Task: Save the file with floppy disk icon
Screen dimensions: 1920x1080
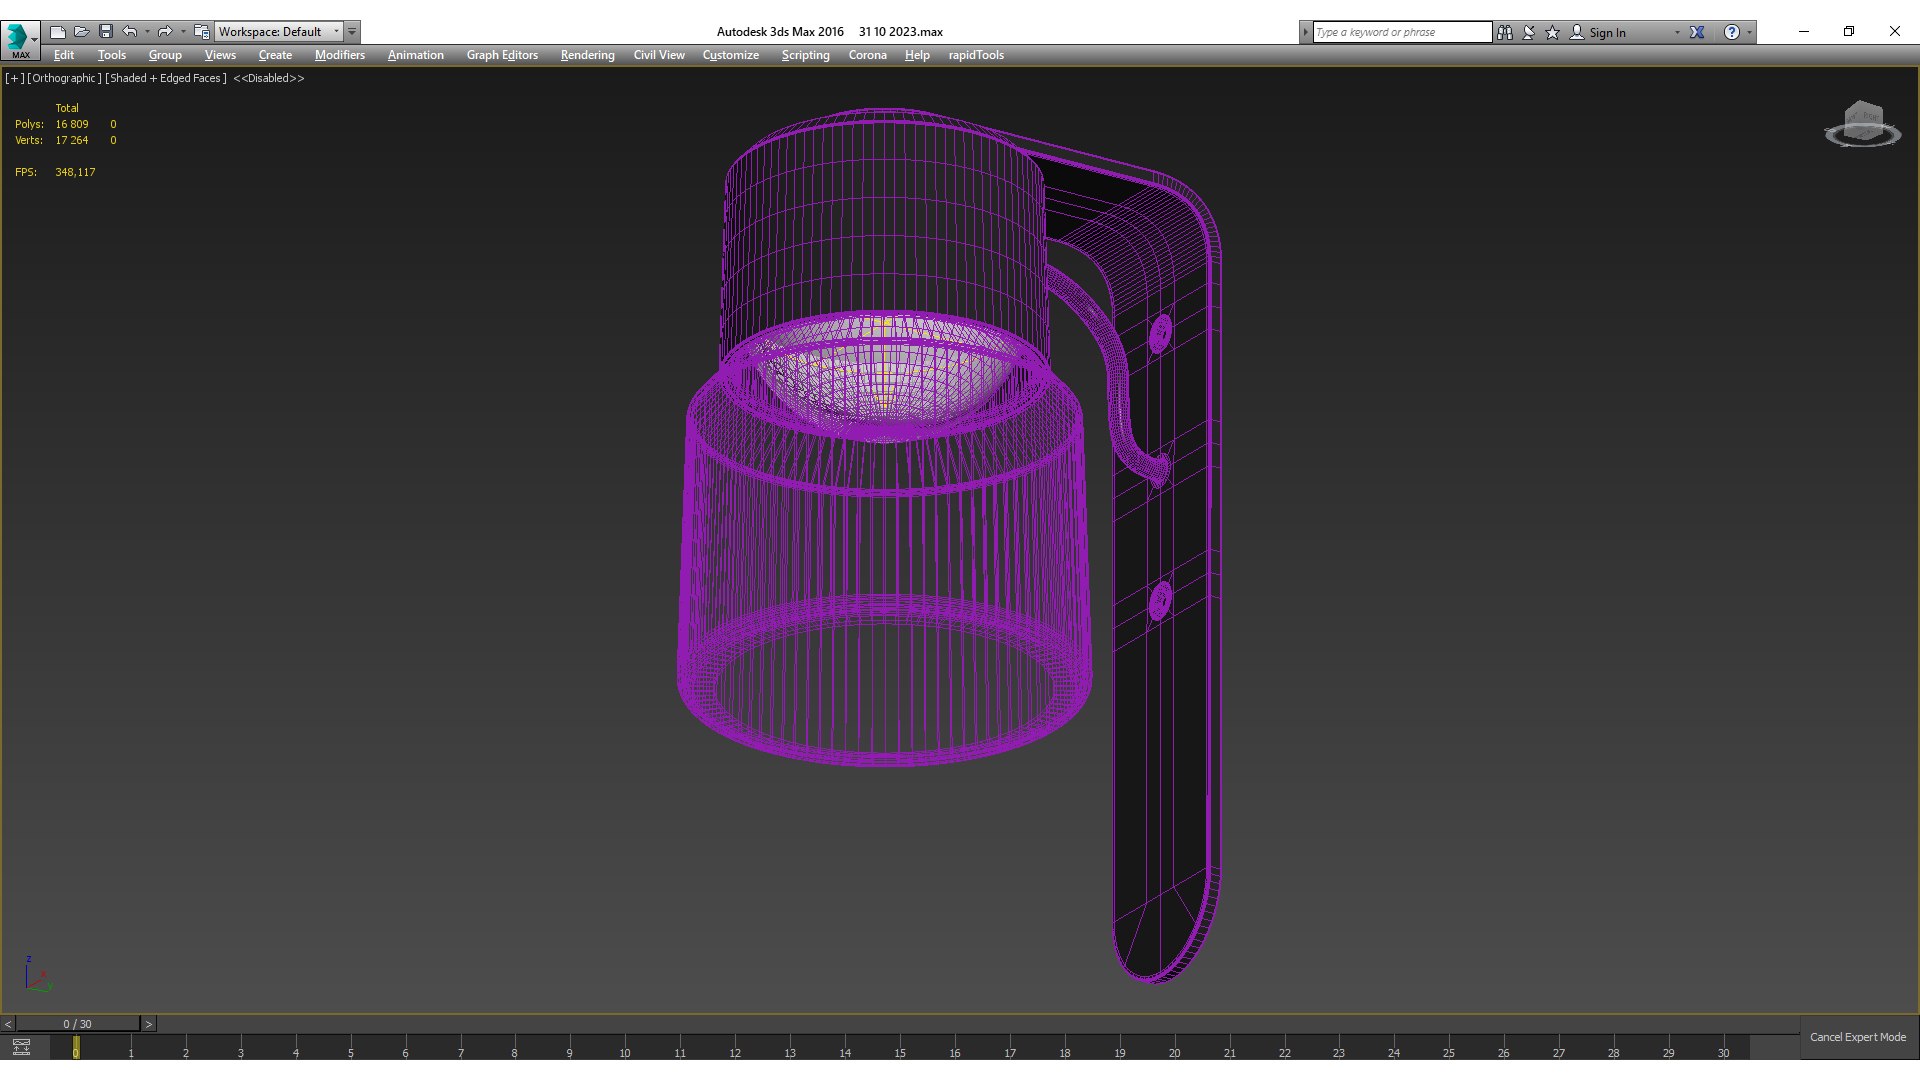Action: (x=106, y=32)
